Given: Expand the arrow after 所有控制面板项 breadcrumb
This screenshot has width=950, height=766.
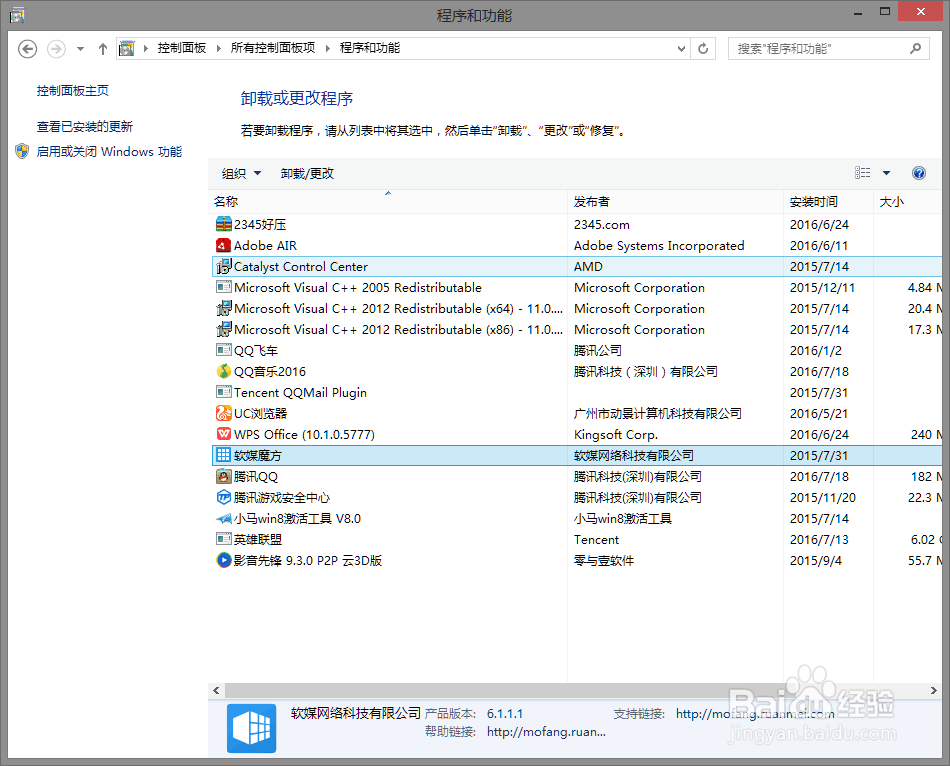Looking at the screenshot, I should coord(328,48).
